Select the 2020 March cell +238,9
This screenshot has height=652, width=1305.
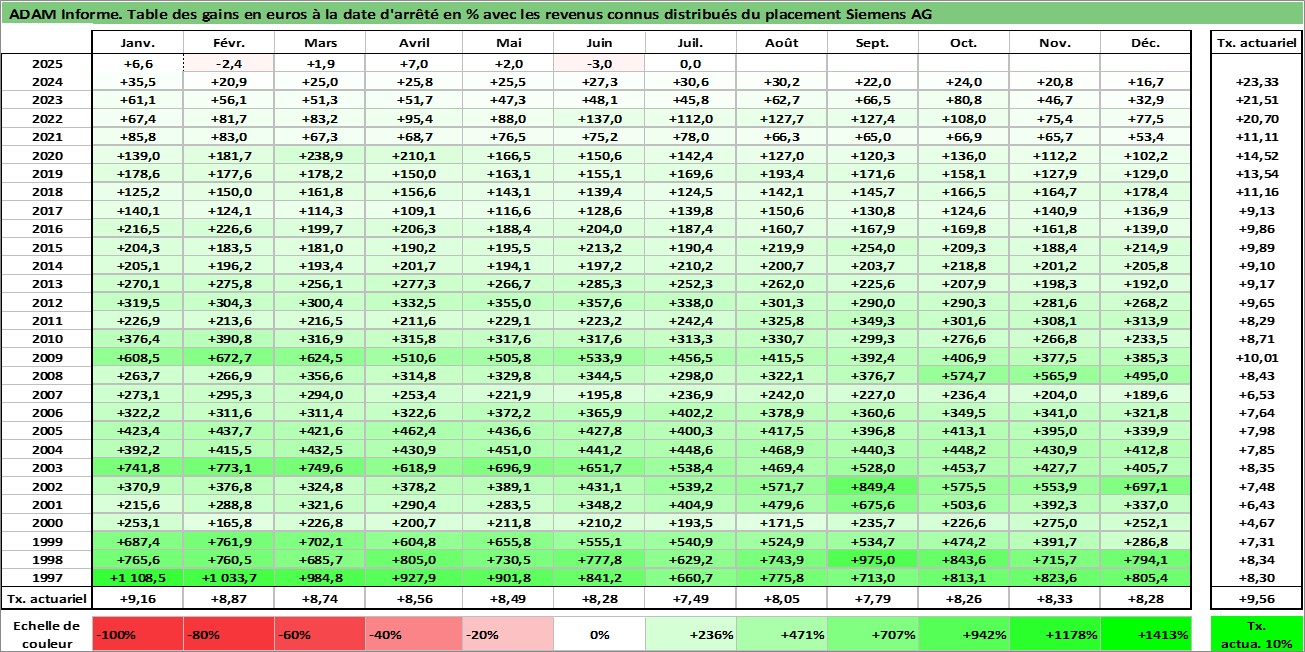321,156
